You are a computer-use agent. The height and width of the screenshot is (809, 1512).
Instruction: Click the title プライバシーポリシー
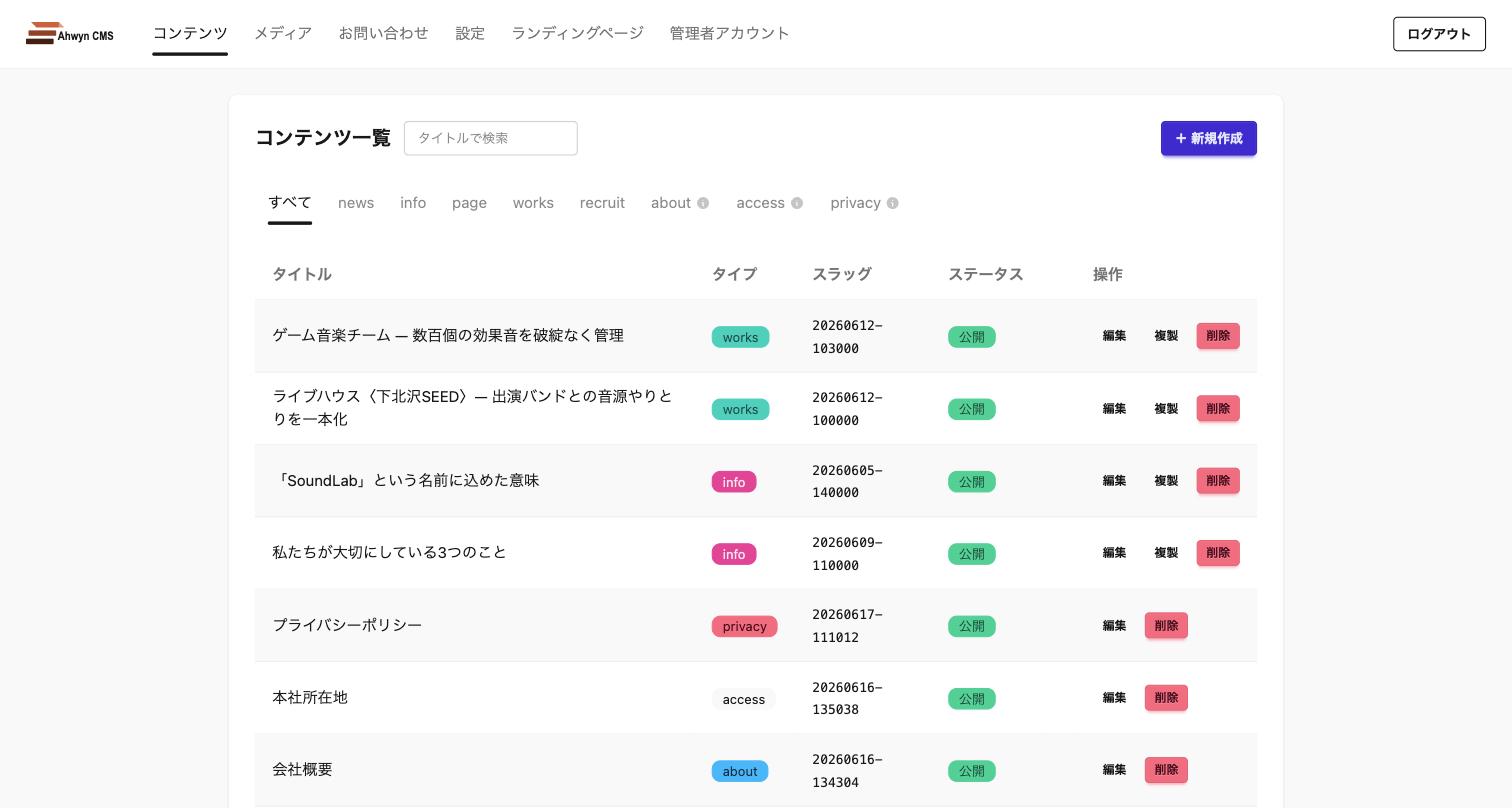click(x=347, y=626)
